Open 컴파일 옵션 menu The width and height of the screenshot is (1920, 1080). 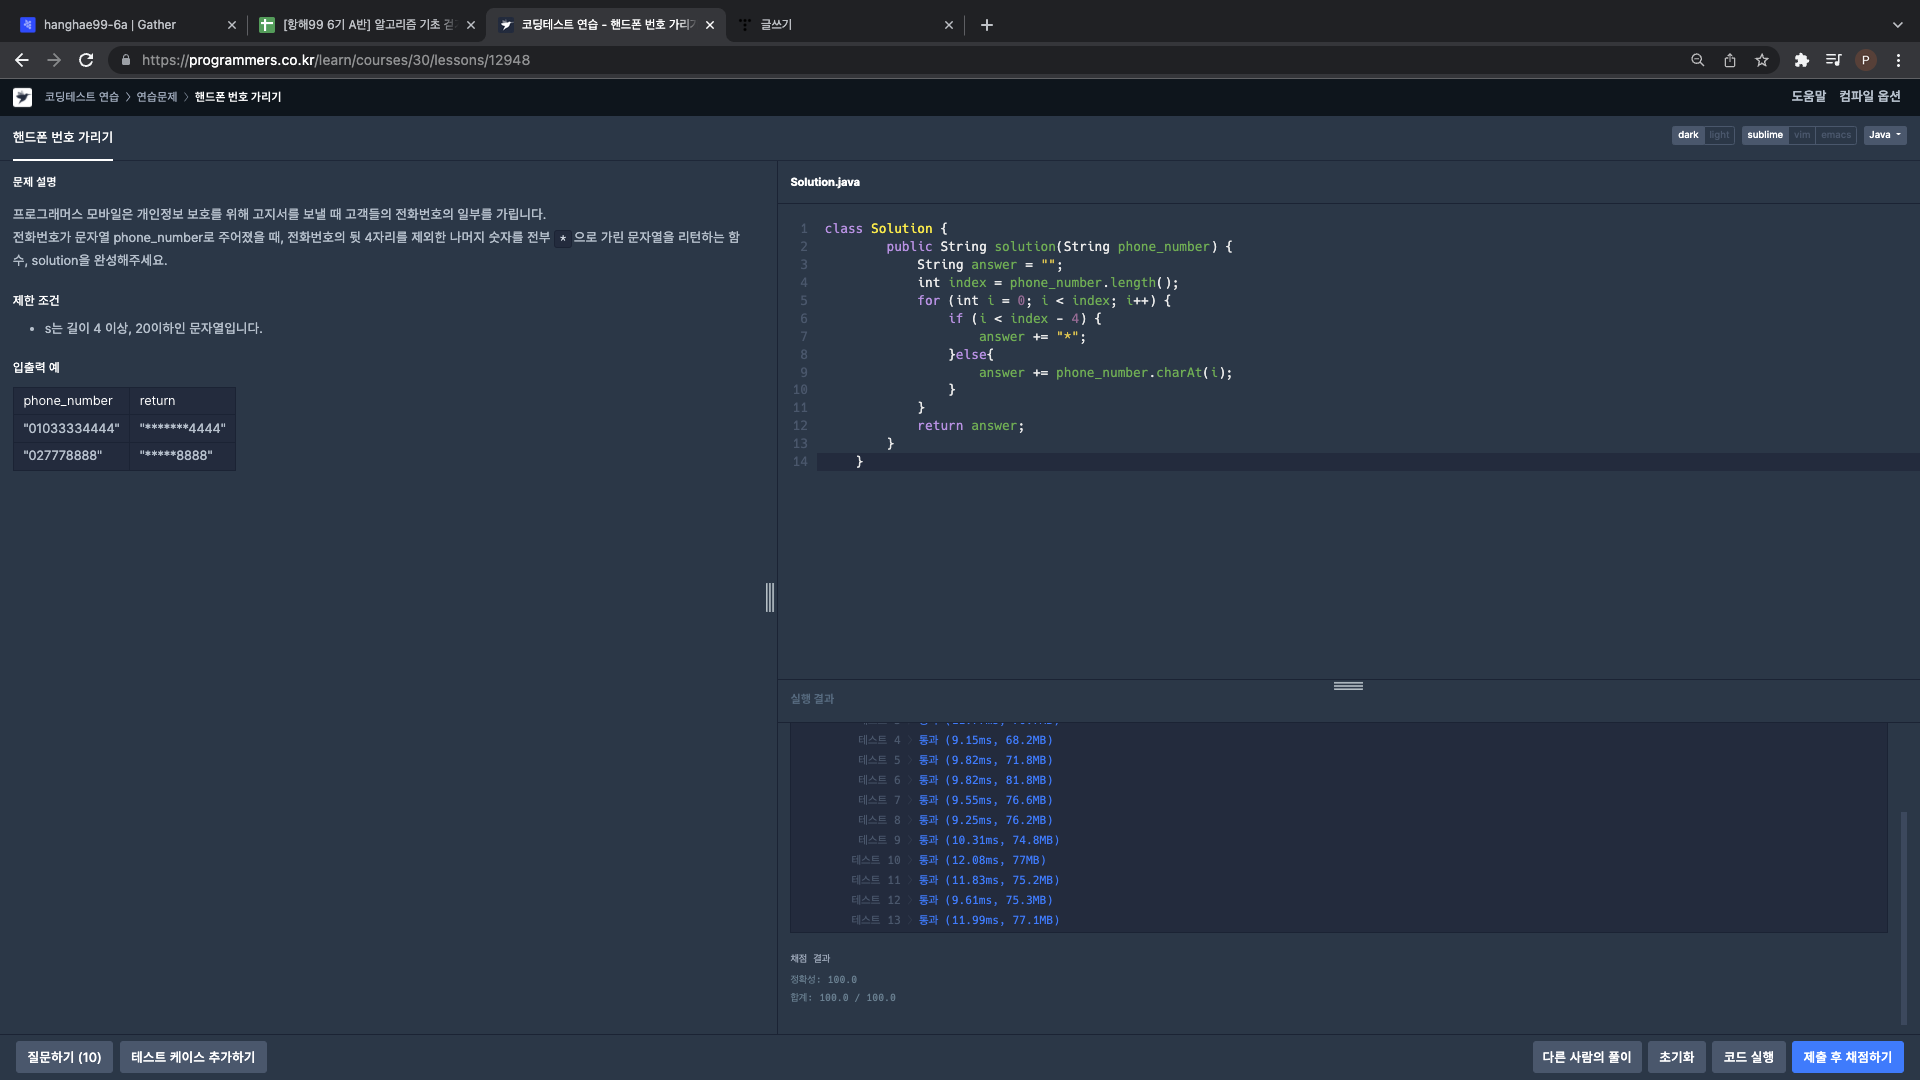click(1869, 96)
